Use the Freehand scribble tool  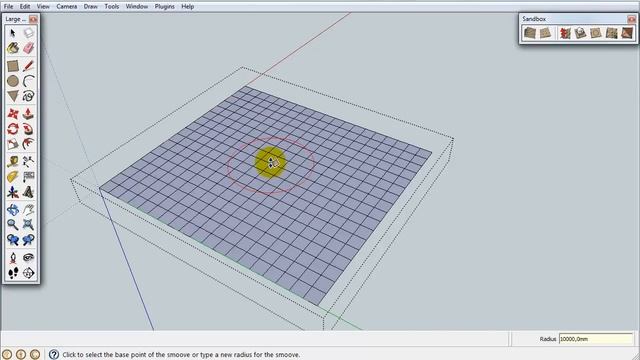(x=28, y=96)
